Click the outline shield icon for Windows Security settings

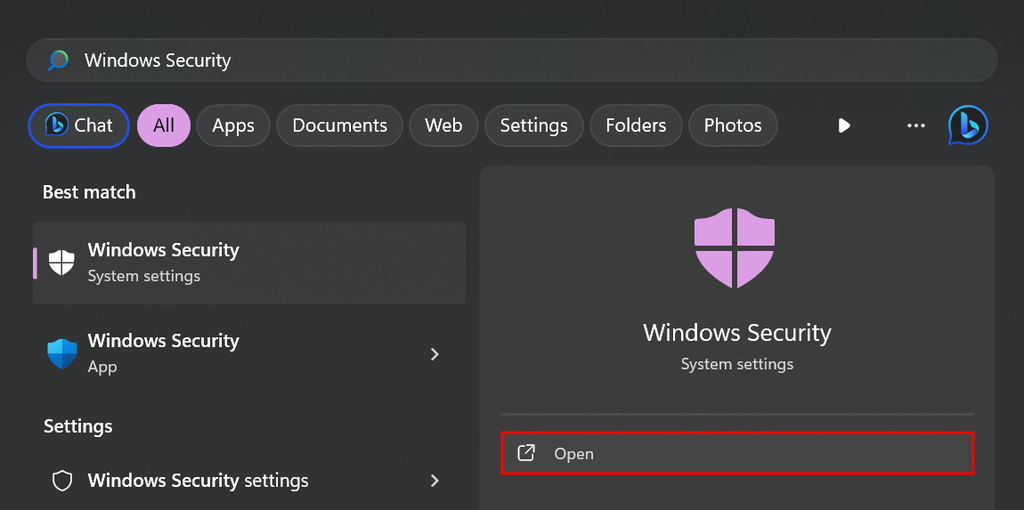pyautogui.click(x=62, y=481)
